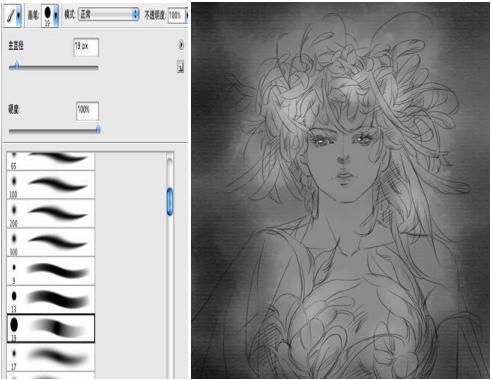Open the blend mode (模式) dropdown
This screenshot has height=380, width=491.
coord(109,14)
